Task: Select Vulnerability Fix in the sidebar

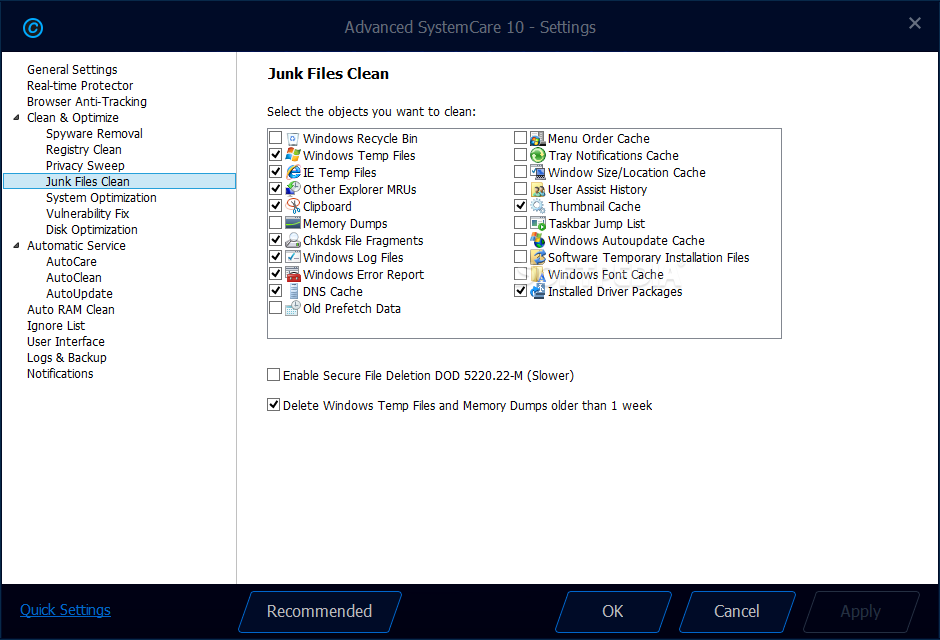Action: (x=88, y=214)
